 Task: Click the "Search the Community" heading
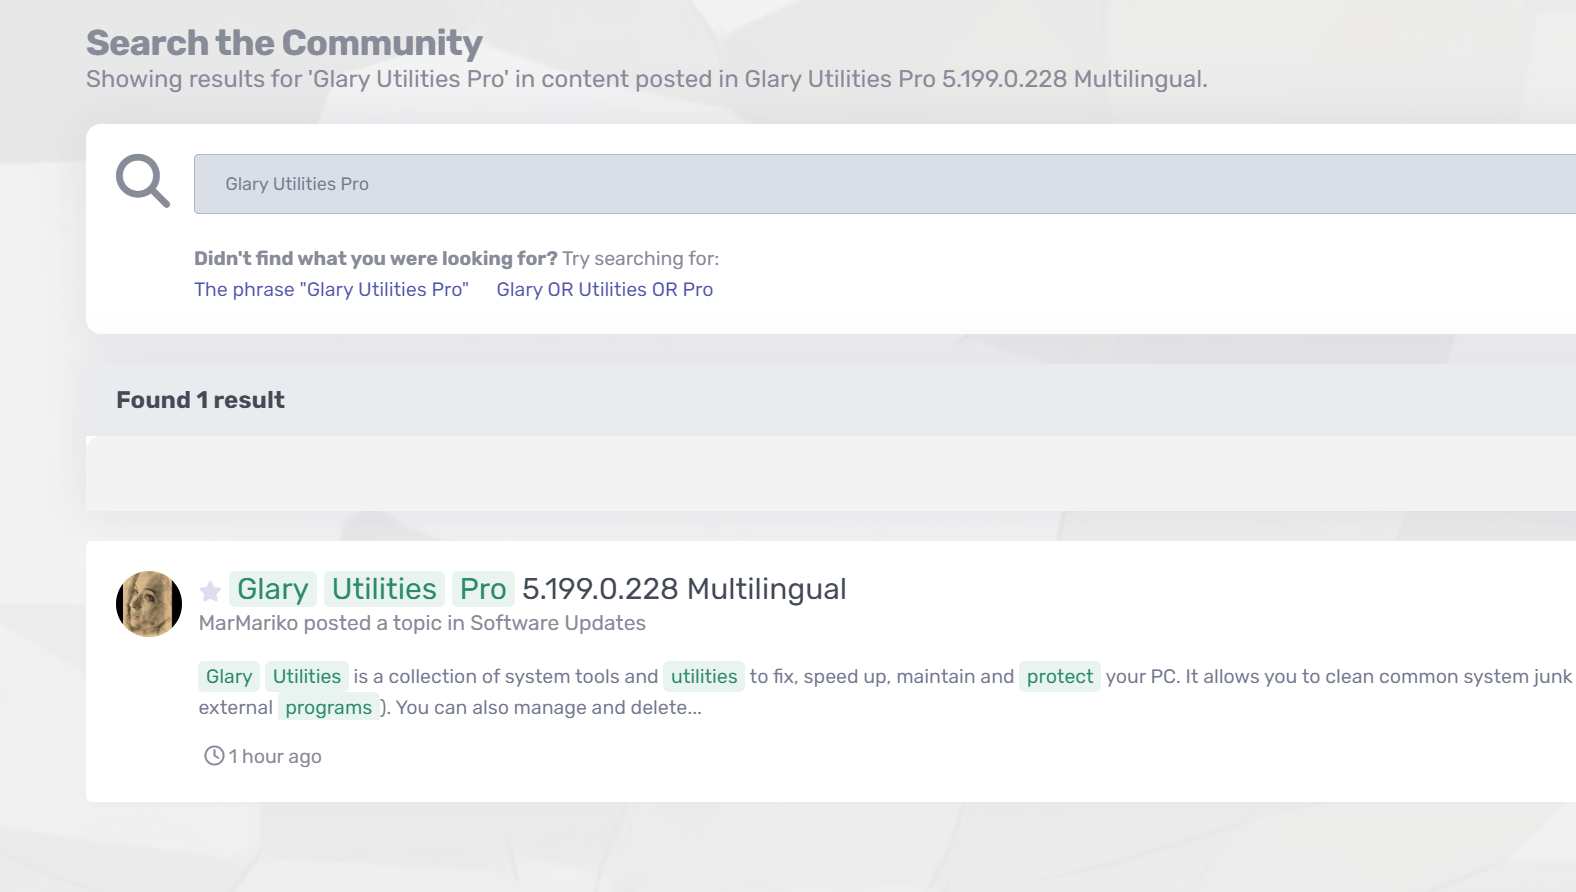click(x=284, y=43)
